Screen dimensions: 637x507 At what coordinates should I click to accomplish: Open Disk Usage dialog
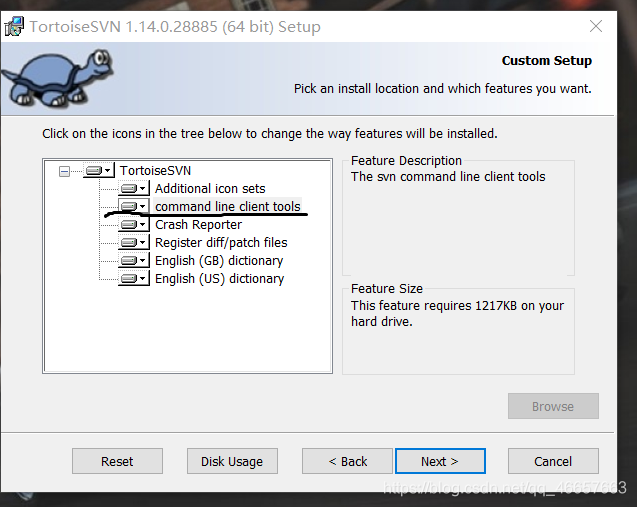point(232,461)
